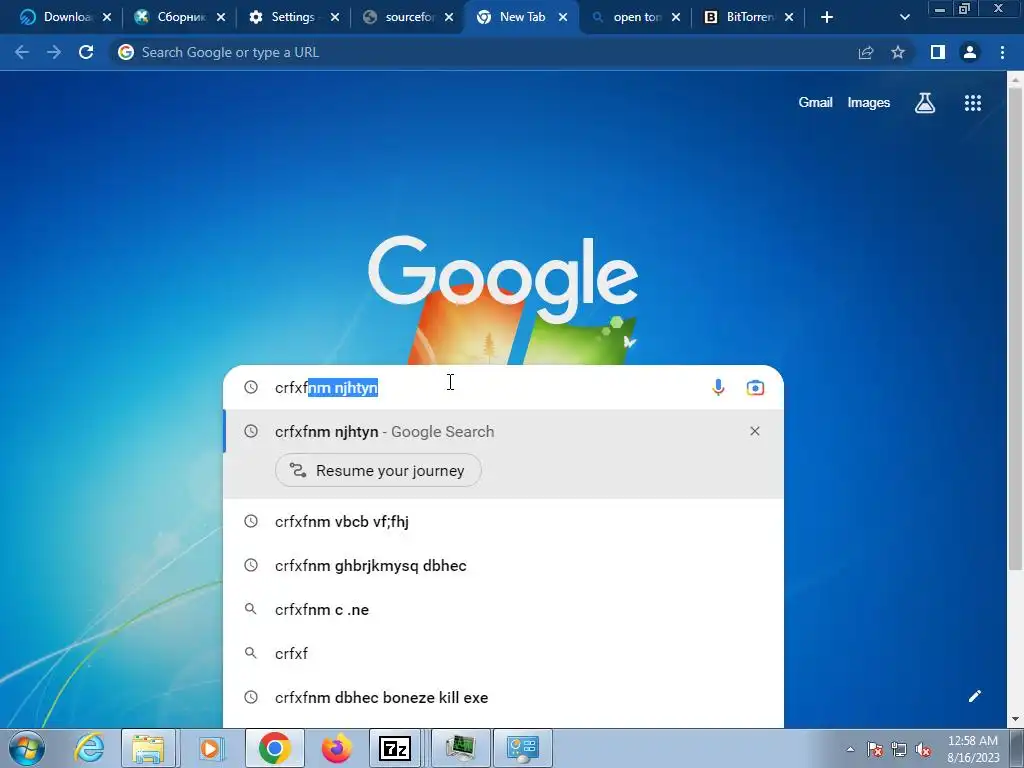This screenshot has width=1024, height=768.
Task: Select the 'crfxf' search suggestion
Action: 504,653
